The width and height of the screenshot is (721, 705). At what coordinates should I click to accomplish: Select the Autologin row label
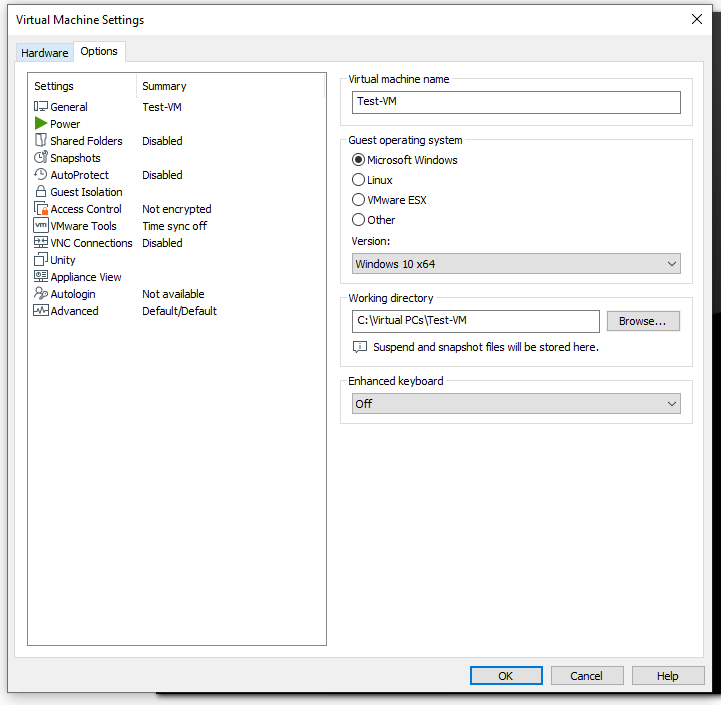point(73,294)
